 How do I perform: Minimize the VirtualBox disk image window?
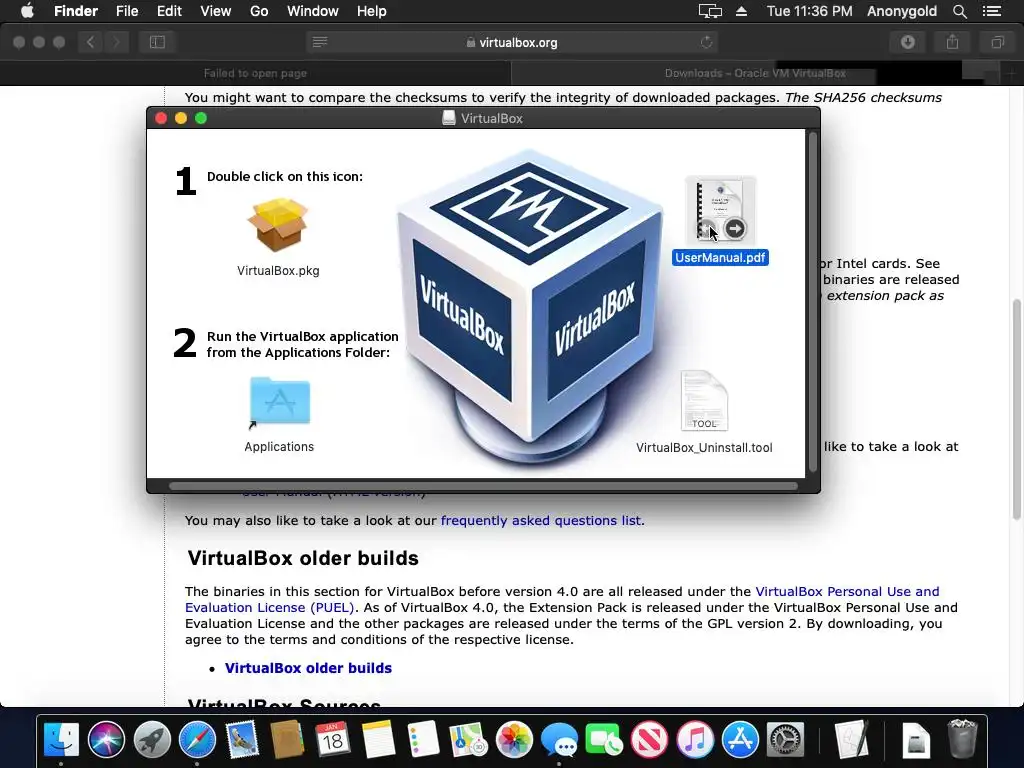click(x=181, y=118)
